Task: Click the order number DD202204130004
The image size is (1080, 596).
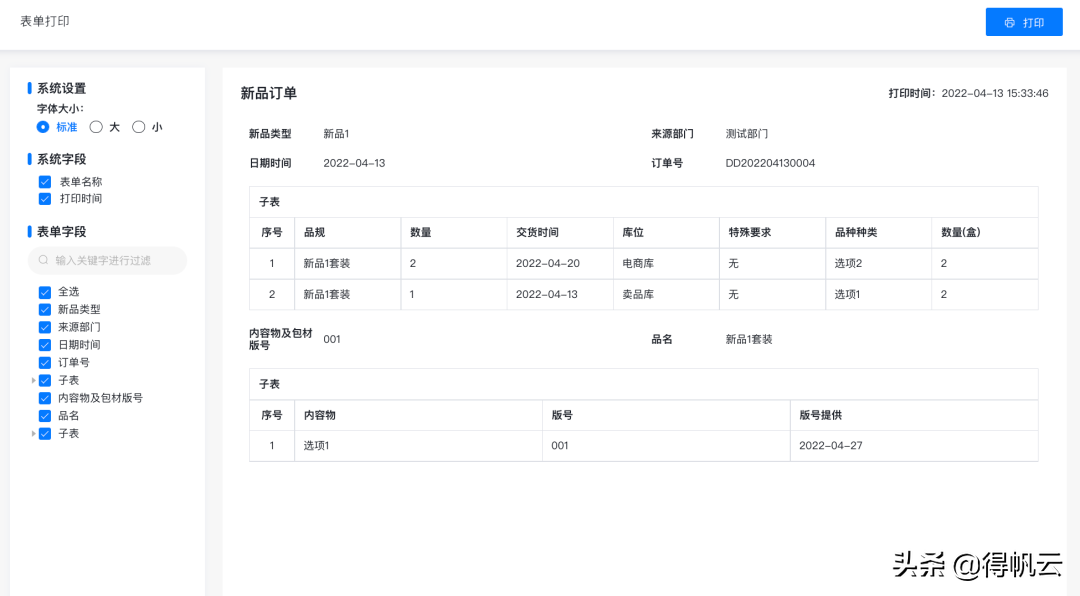Action: [770, 163]
